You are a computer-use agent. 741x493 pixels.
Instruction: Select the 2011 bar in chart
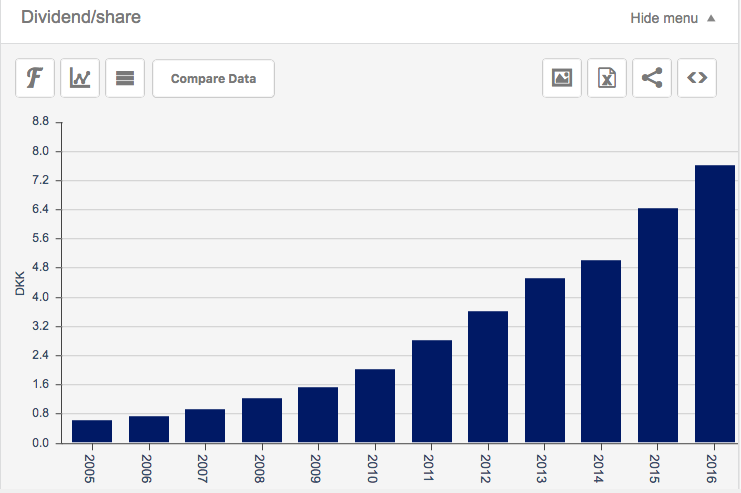point(431,391)
